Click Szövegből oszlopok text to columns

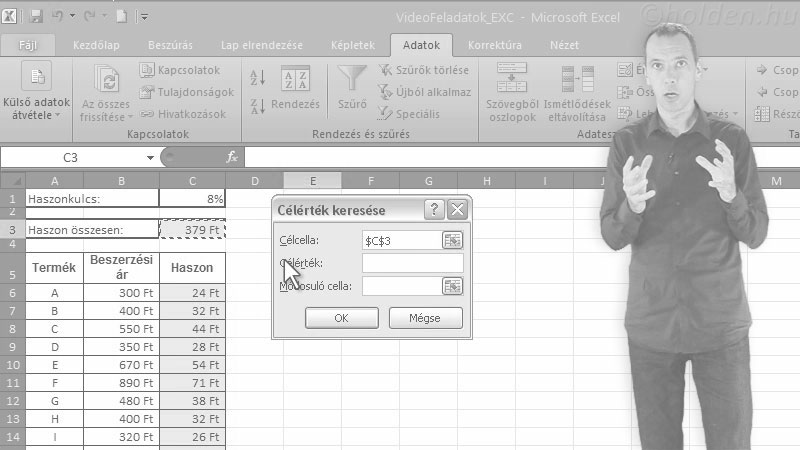(x=512, y=92)
